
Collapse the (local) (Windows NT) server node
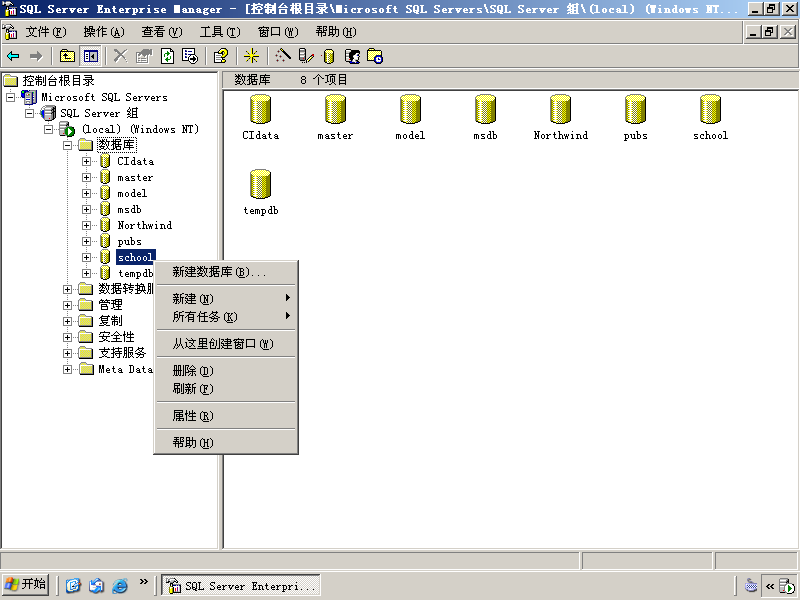pyautogui.click(x=48, y=129)
